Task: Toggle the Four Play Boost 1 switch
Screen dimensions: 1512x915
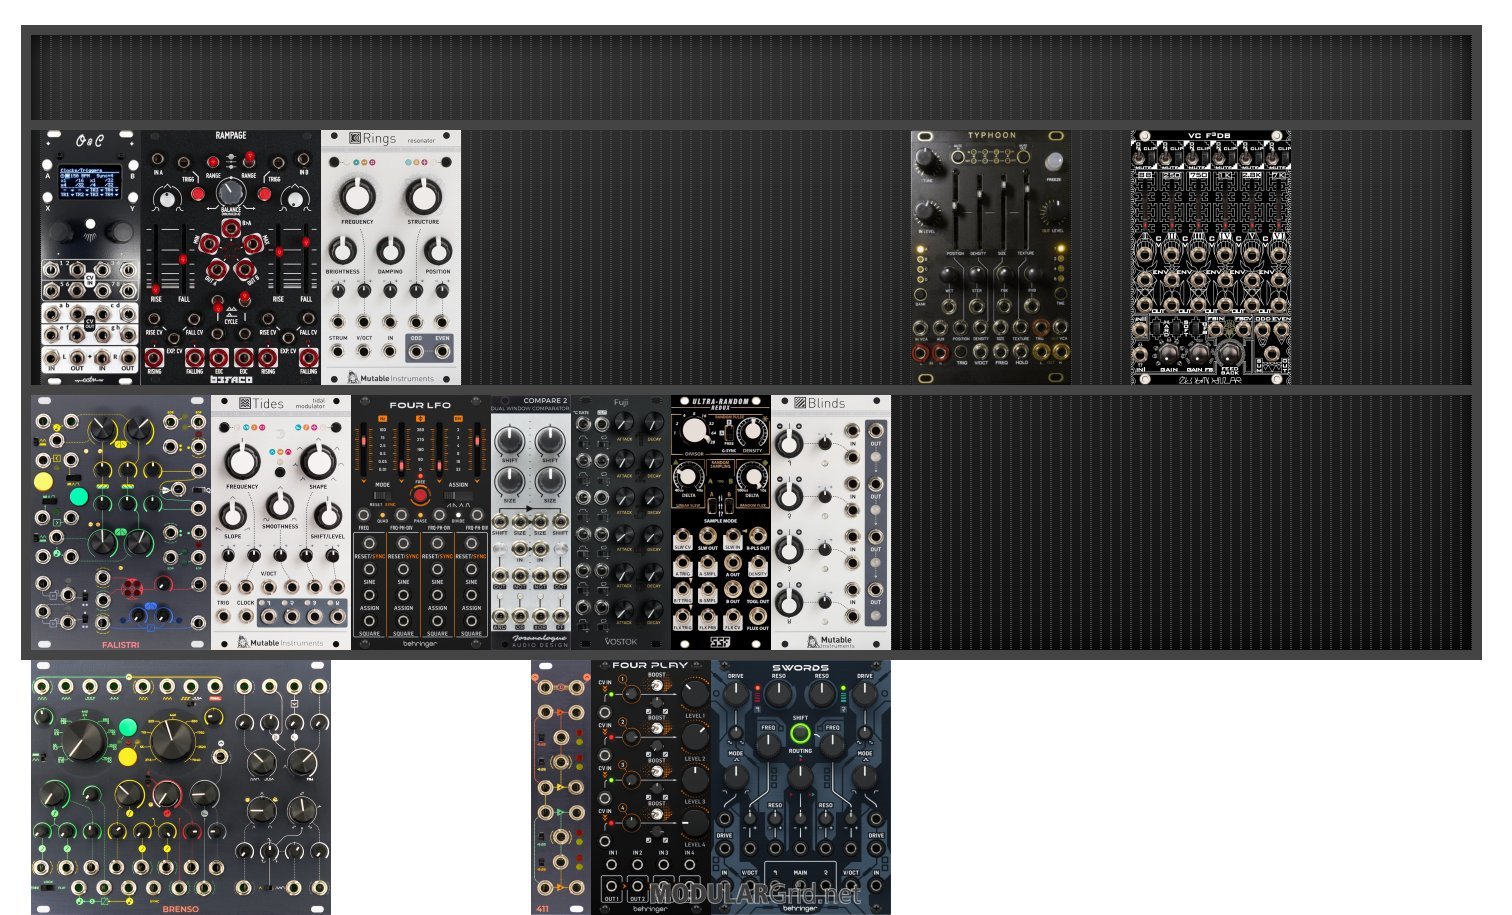Action: pyautogui.click(x=656, y=685)
